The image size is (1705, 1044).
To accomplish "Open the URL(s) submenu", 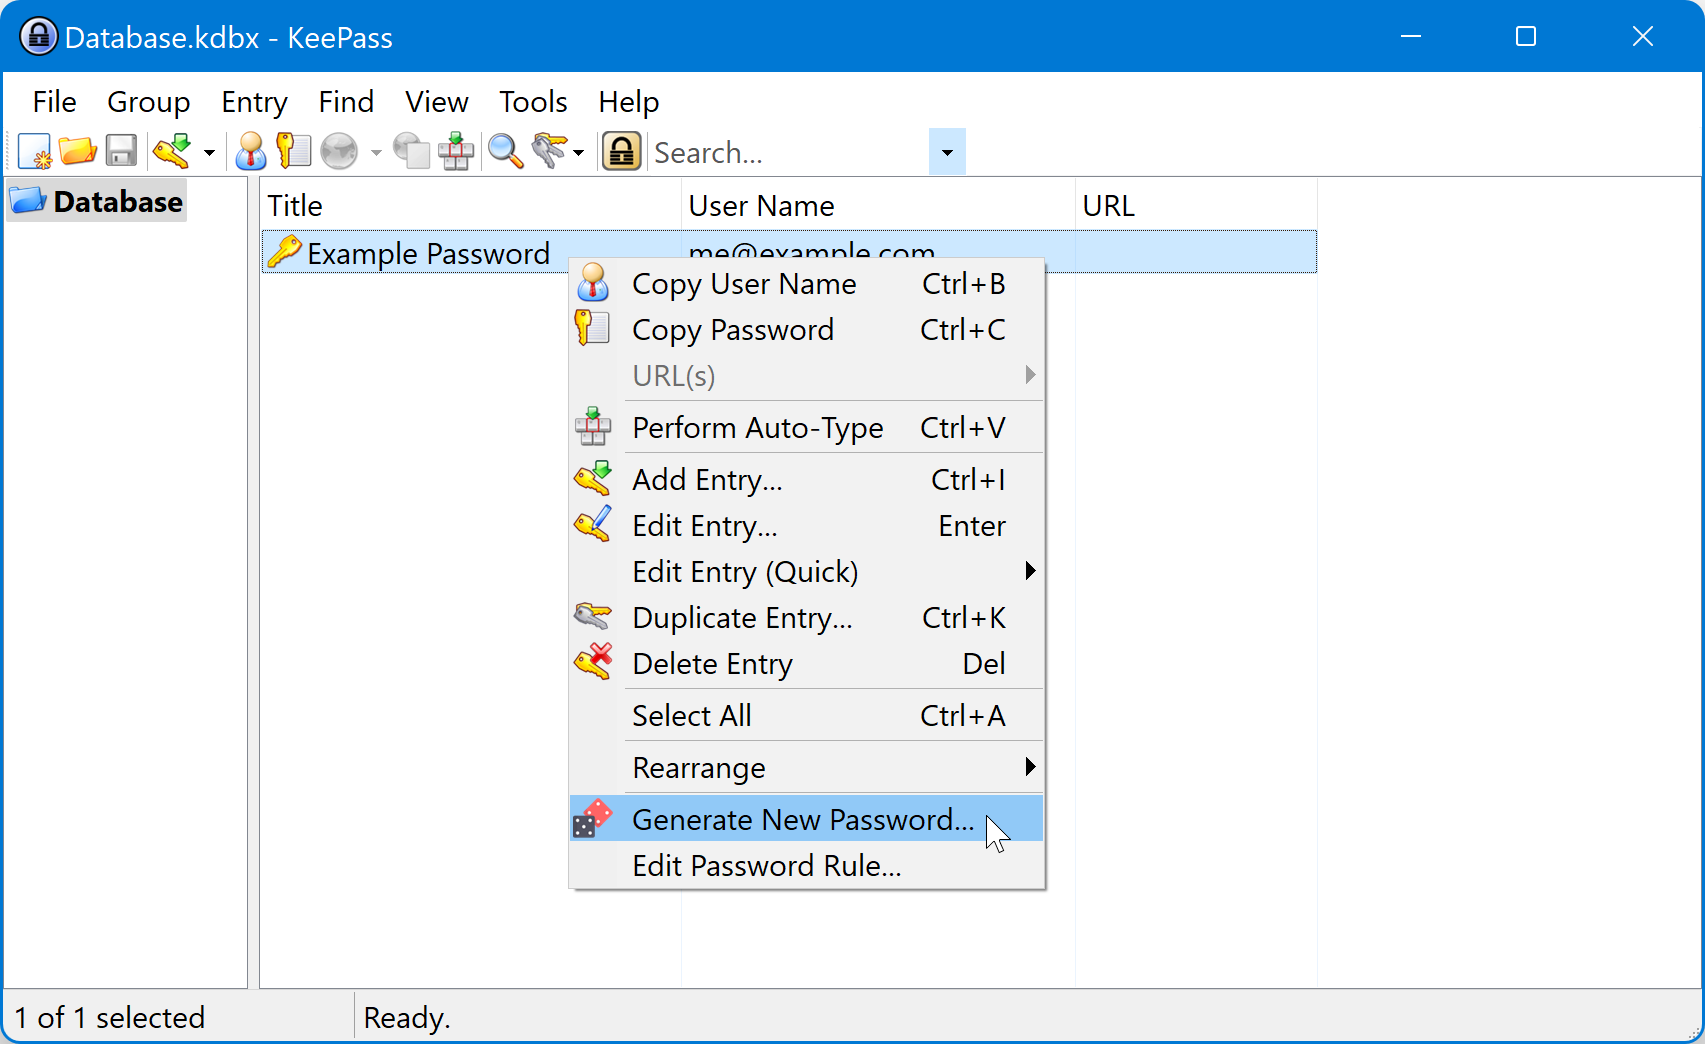I will click(x=807, y=376).
